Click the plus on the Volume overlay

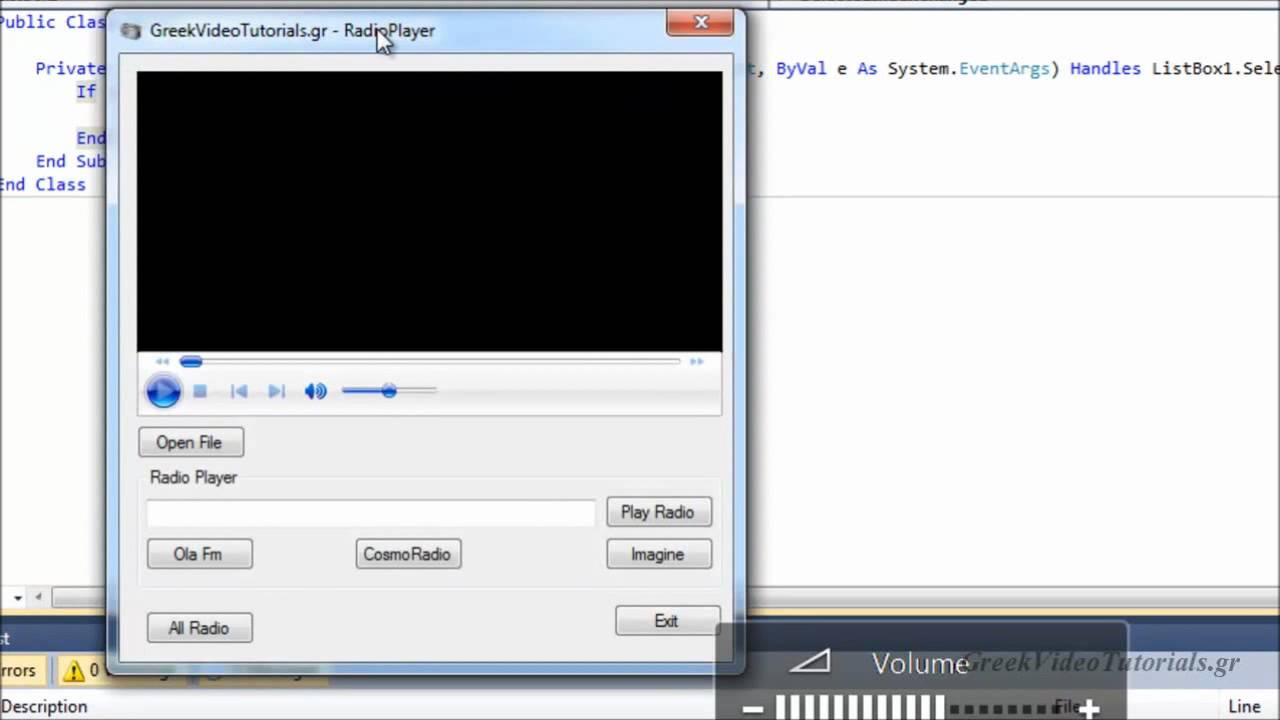tap(1089, 709)
